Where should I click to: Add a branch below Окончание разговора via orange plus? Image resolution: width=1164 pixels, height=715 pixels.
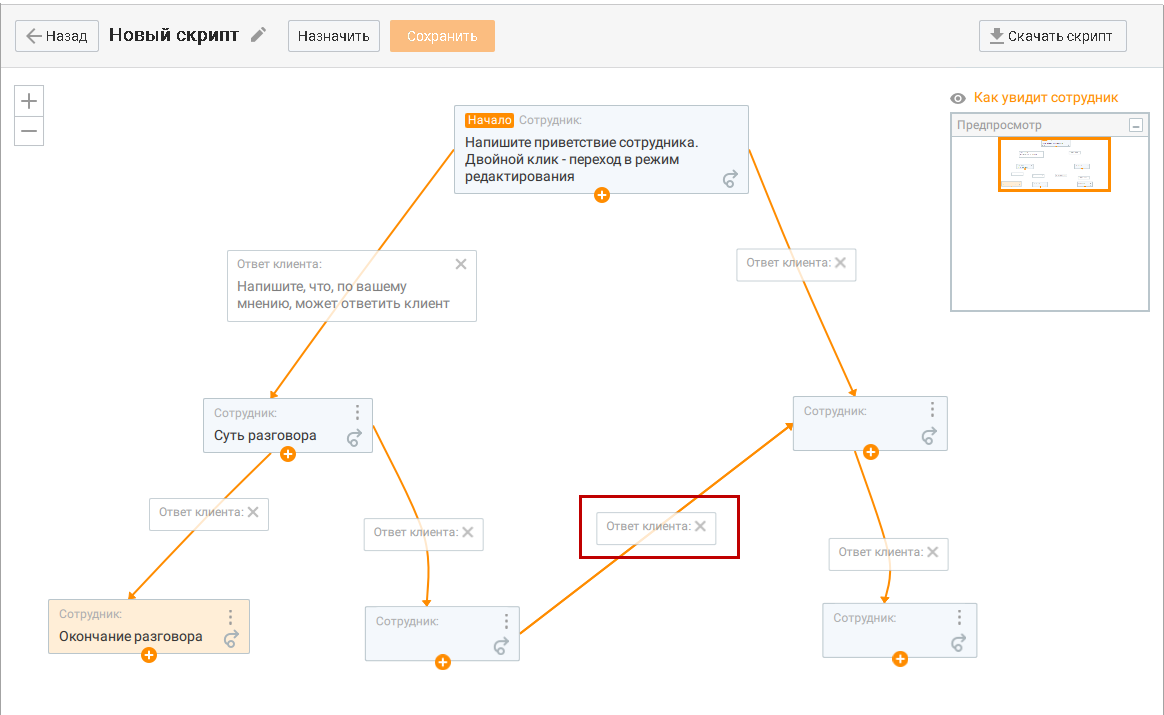[149, 655]
